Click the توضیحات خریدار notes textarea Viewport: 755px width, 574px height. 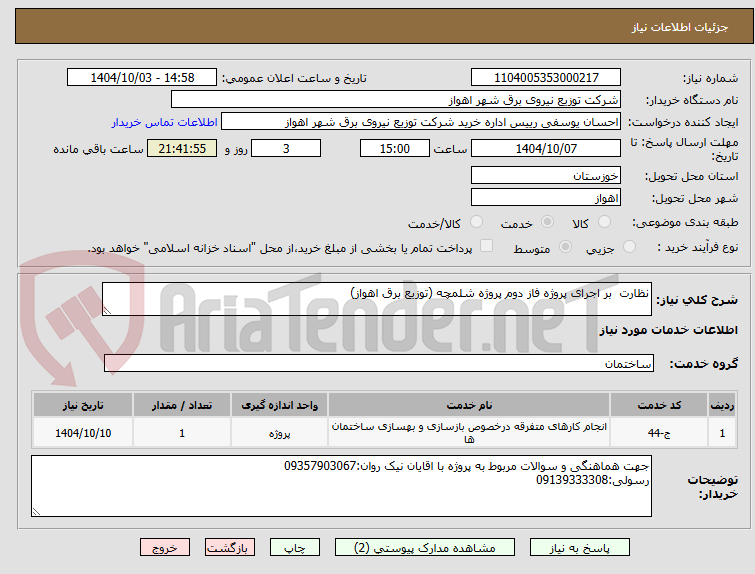[341, 486]
